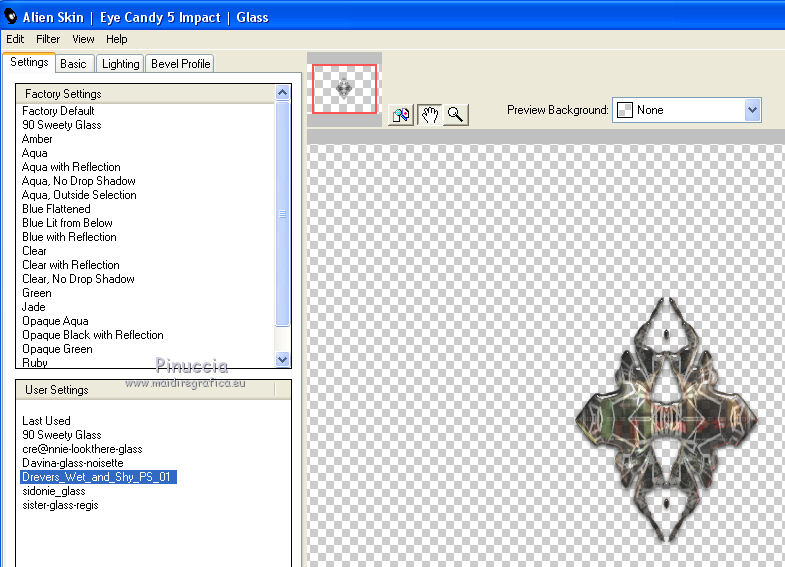The width and height of the screenshot is (785, 567).
Task: Select 90 Sweety Glass below Last Used
Action: click(62, 435)
